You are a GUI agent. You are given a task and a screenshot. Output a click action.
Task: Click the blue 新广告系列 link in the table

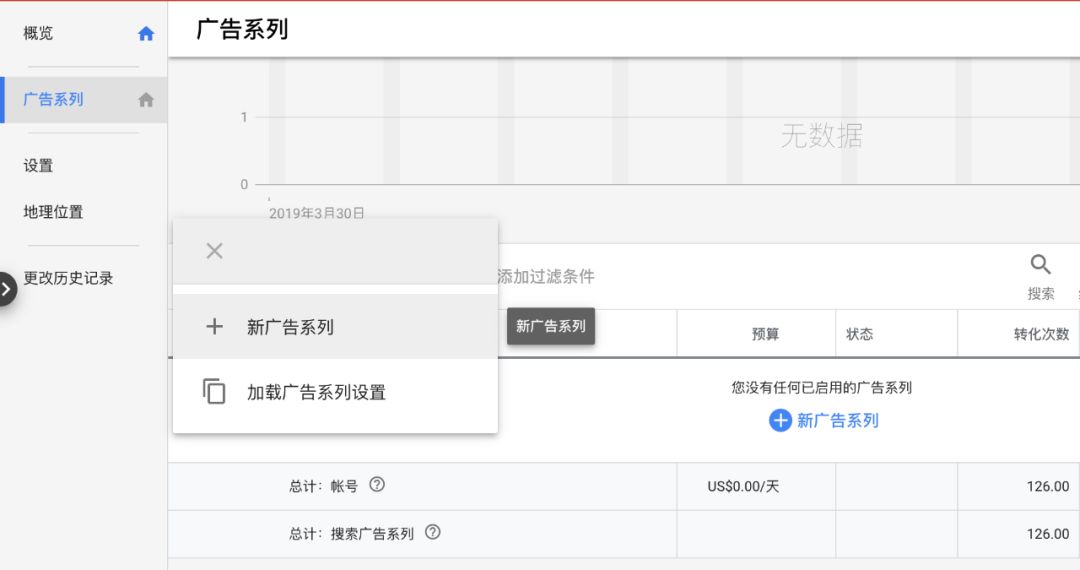pyautogui.click(x=838, y=421)
